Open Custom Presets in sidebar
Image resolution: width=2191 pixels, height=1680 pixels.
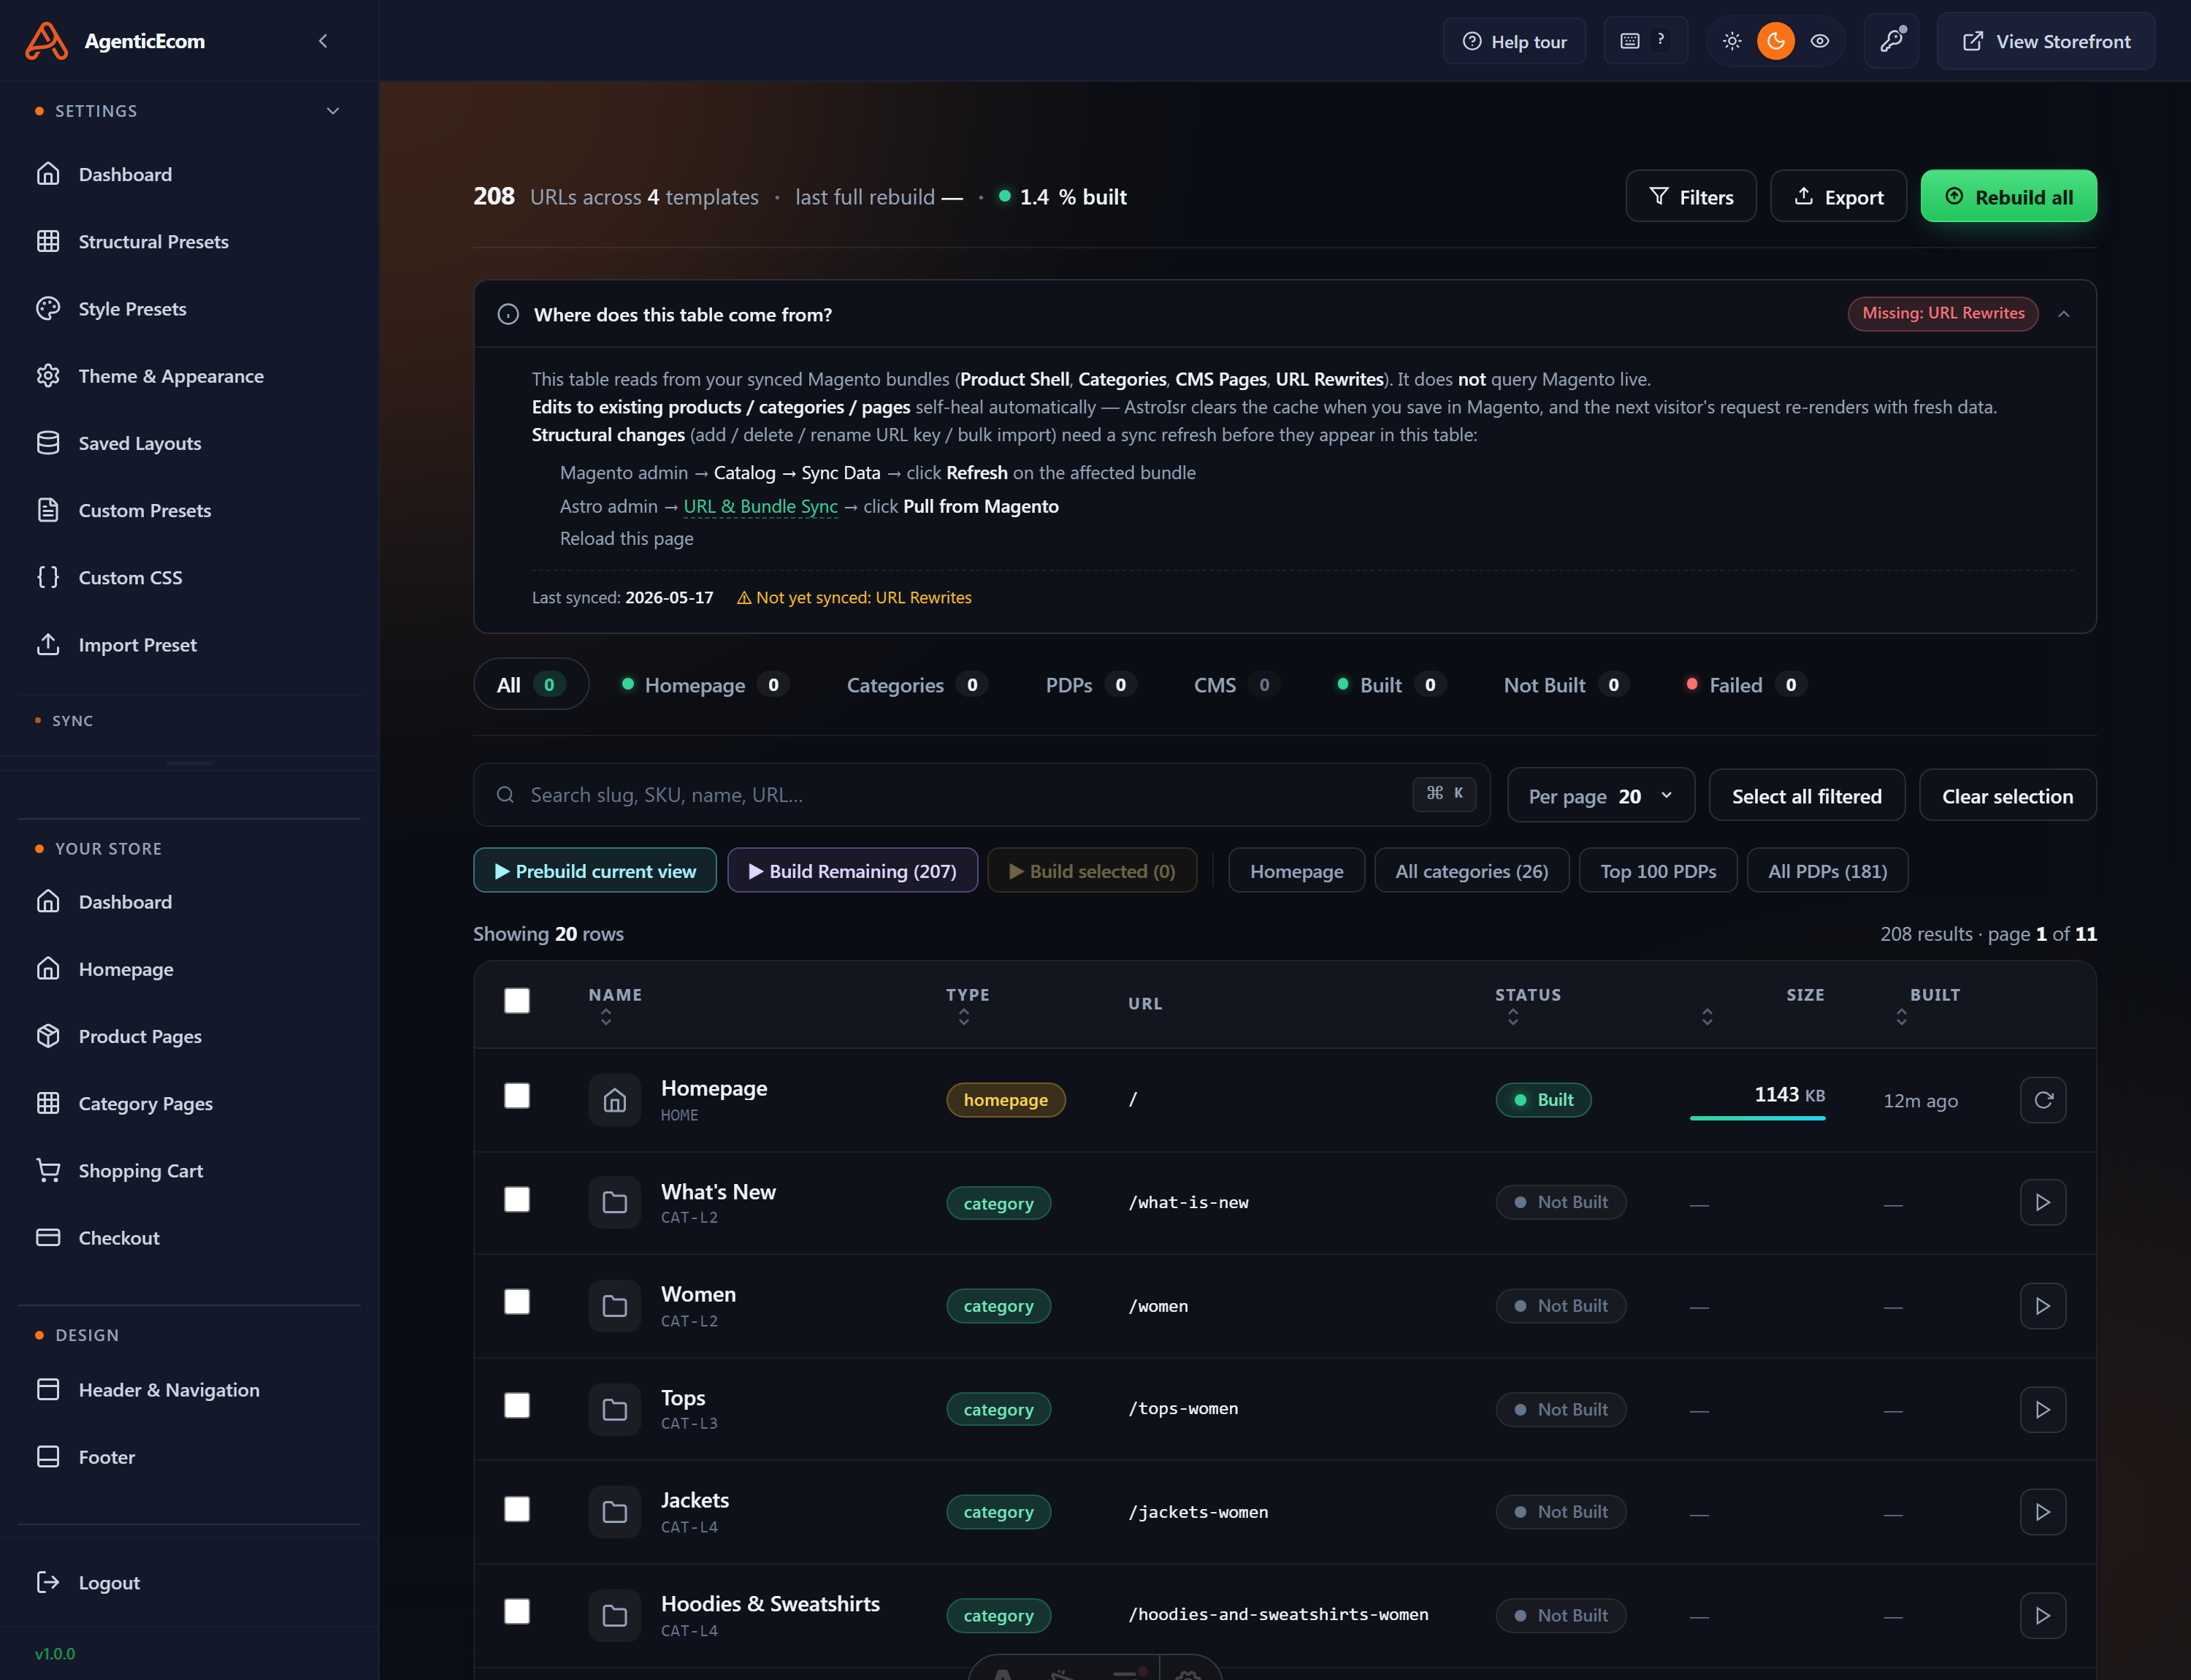point(189,510)
